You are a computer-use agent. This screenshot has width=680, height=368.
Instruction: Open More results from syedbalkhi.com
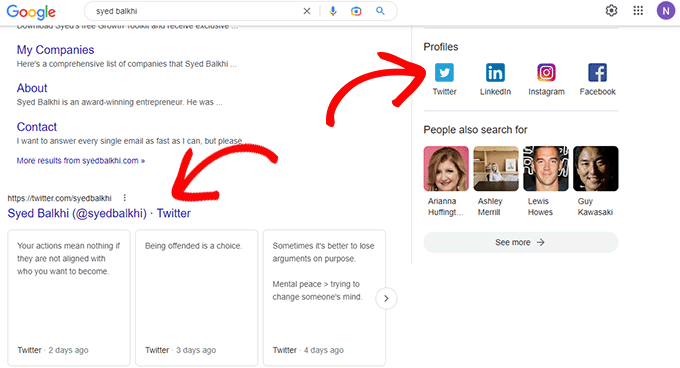pos(81,161)
